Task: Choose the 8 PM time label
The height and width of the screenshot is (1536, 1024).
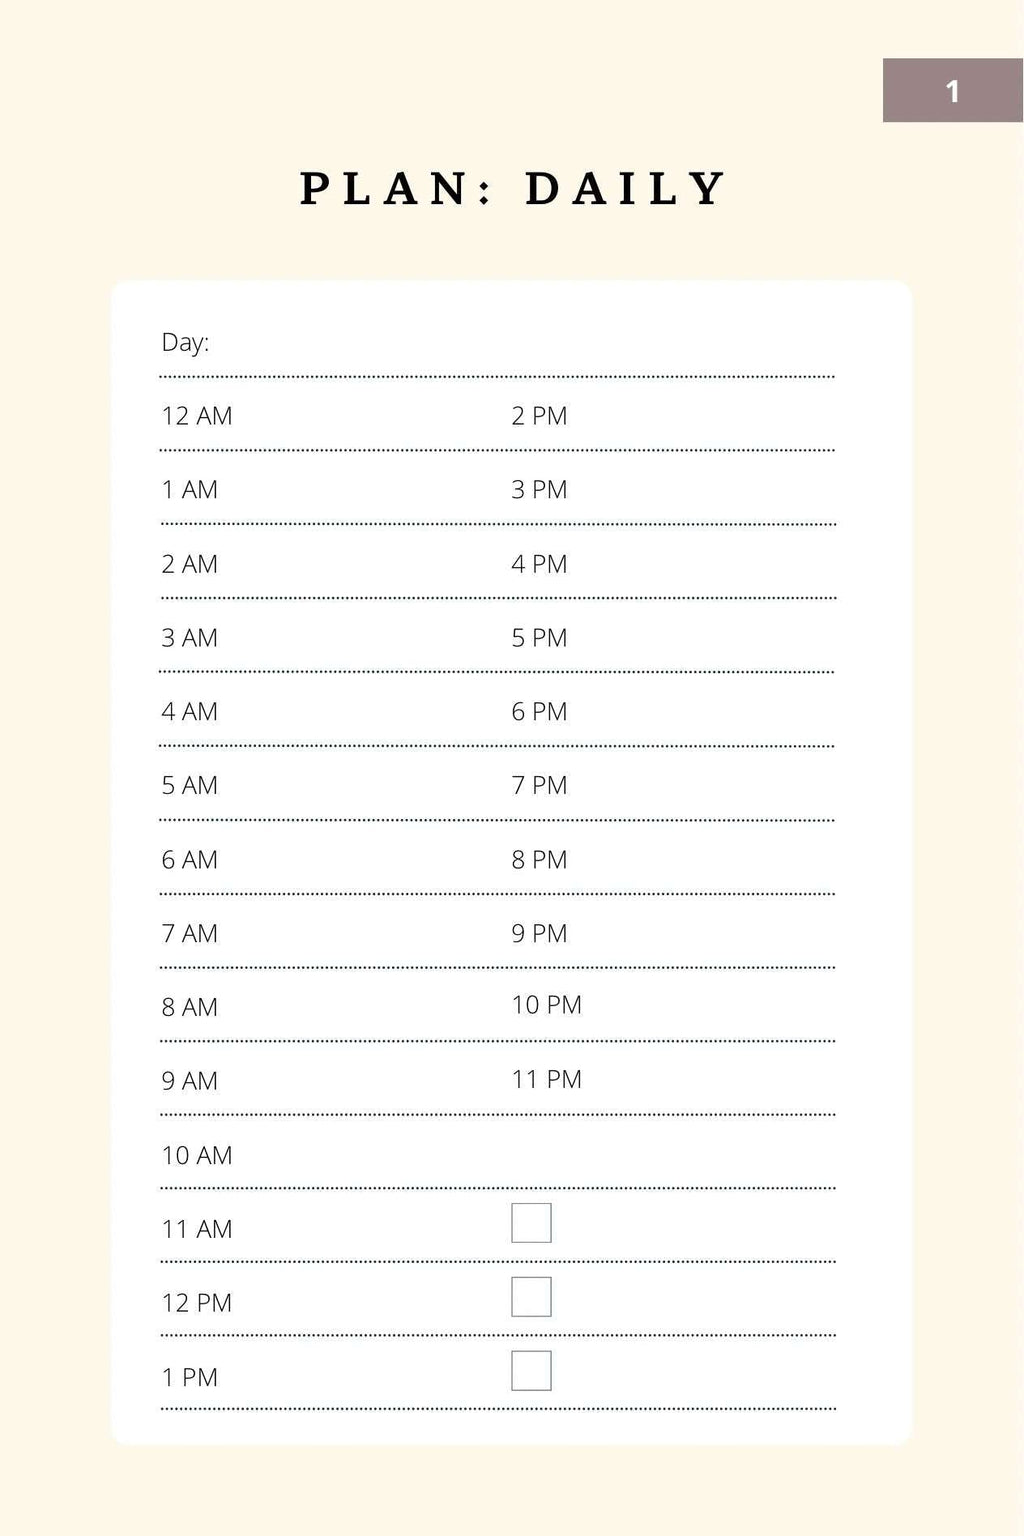Action: click(x=539, y=860)
